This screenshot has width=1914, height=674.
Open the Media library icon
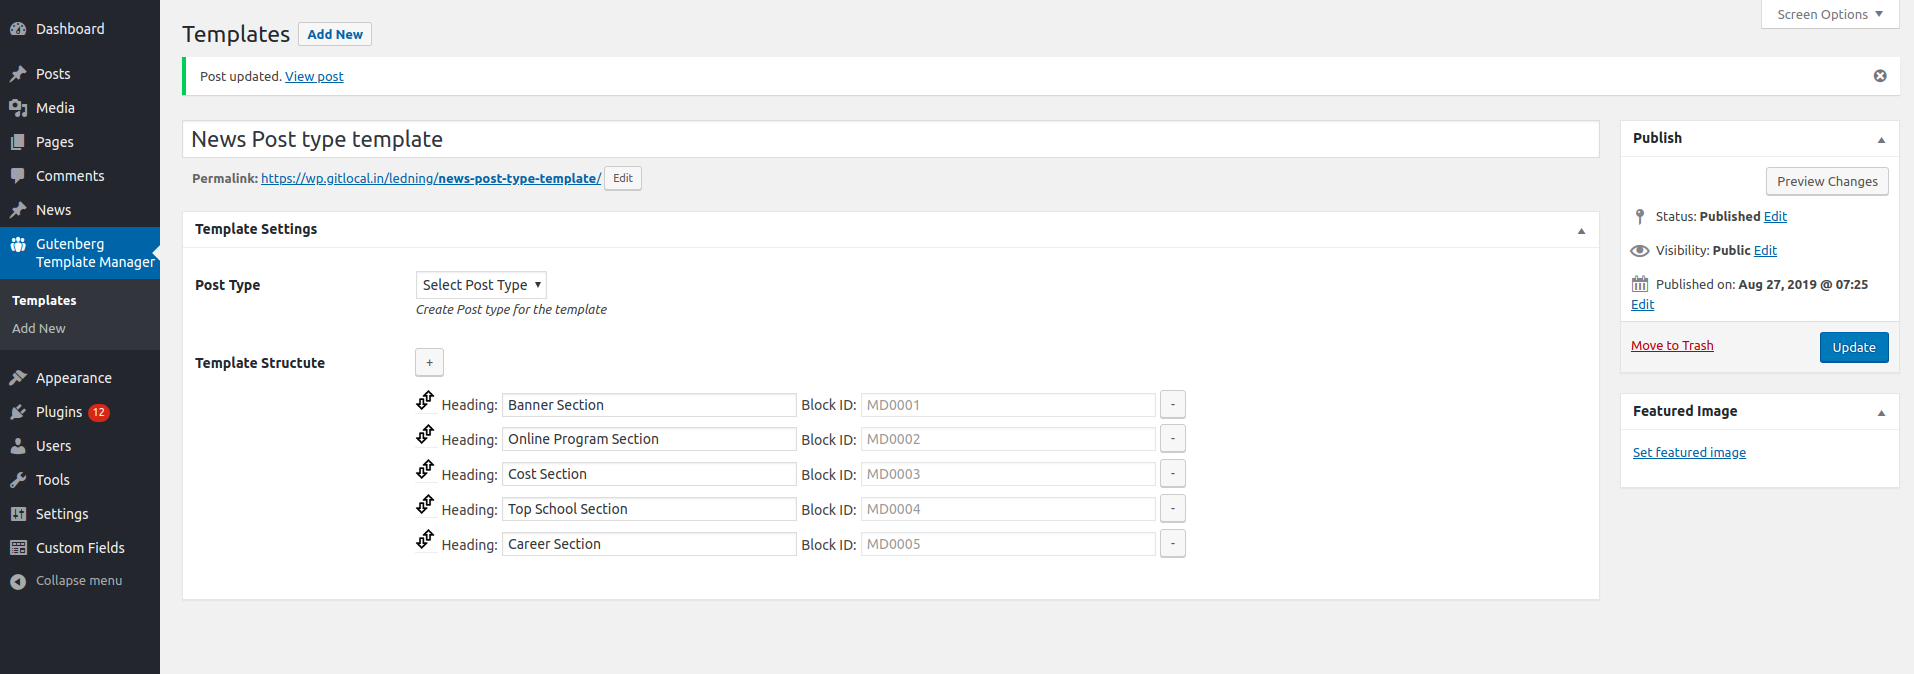(18, 108)
